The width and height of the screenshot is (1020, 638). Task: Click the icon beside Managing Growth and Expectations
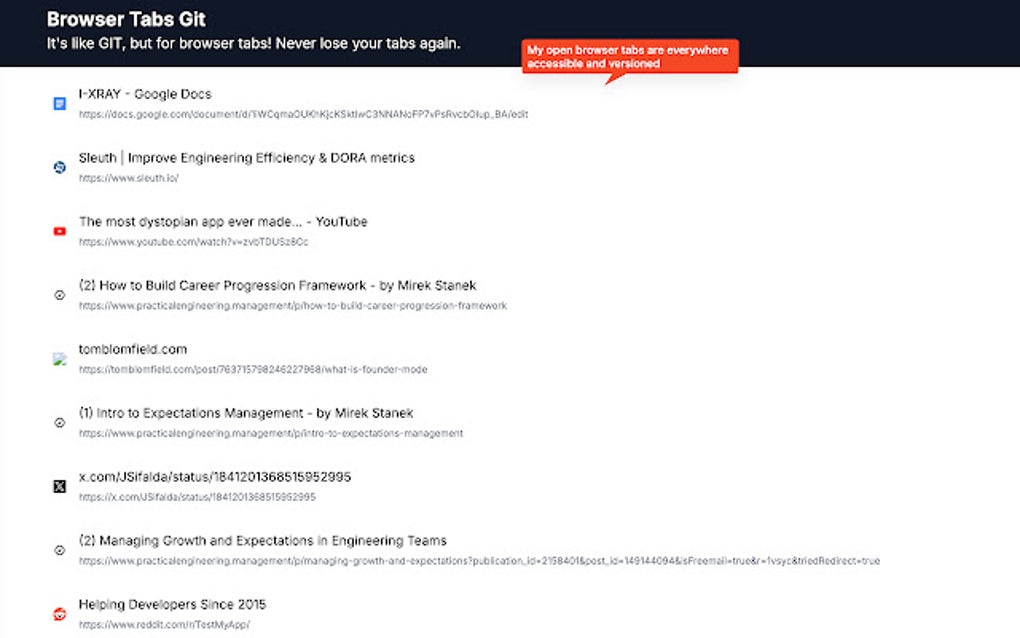click(x=59, y=550)
